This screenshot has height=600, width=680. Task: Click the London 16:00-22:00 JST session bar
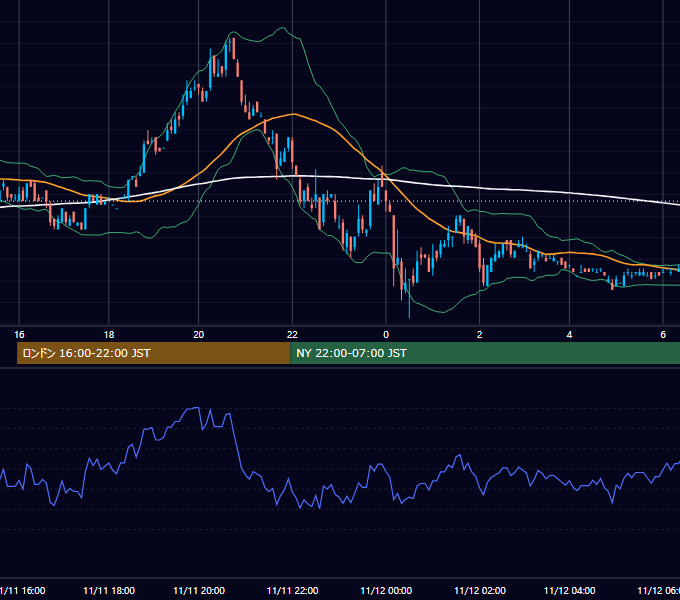coord(153,353)
